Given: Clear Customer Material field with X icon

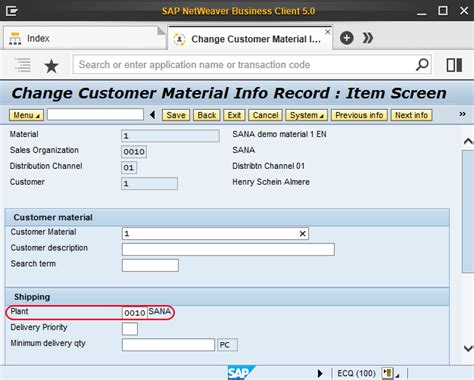Looking at the screenshot, I should click(x=302, y=234).
